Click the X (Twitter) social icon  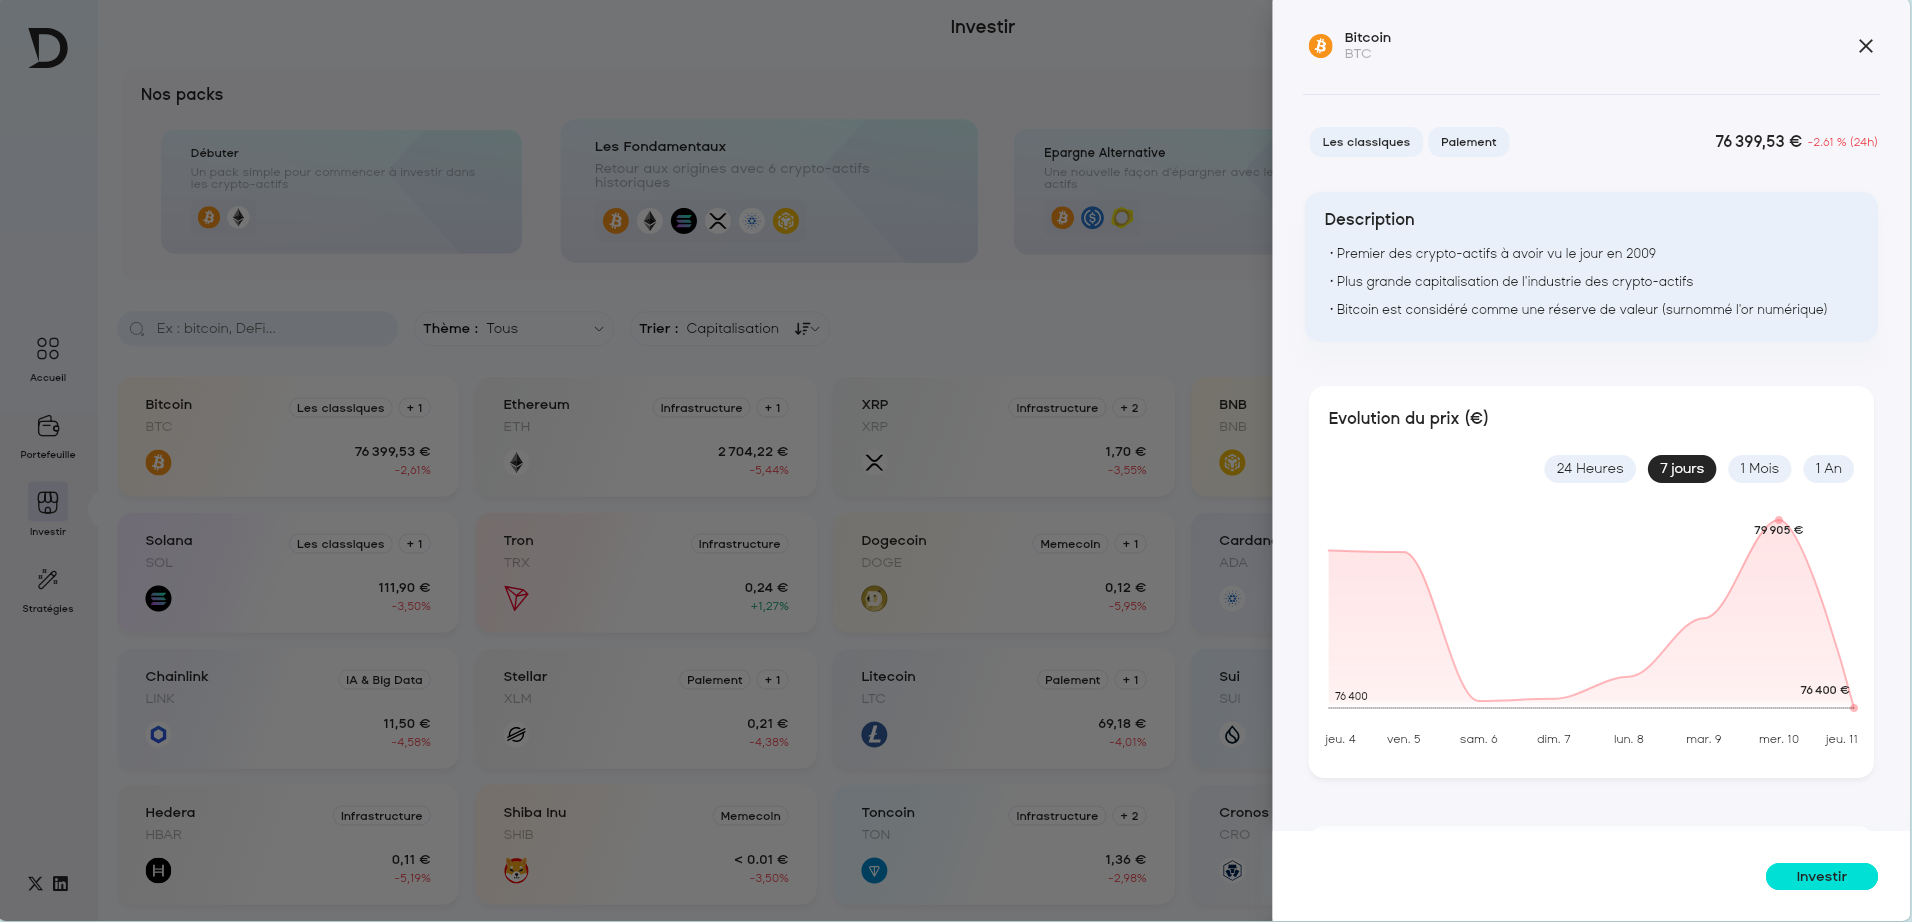[x=35, y=884]
